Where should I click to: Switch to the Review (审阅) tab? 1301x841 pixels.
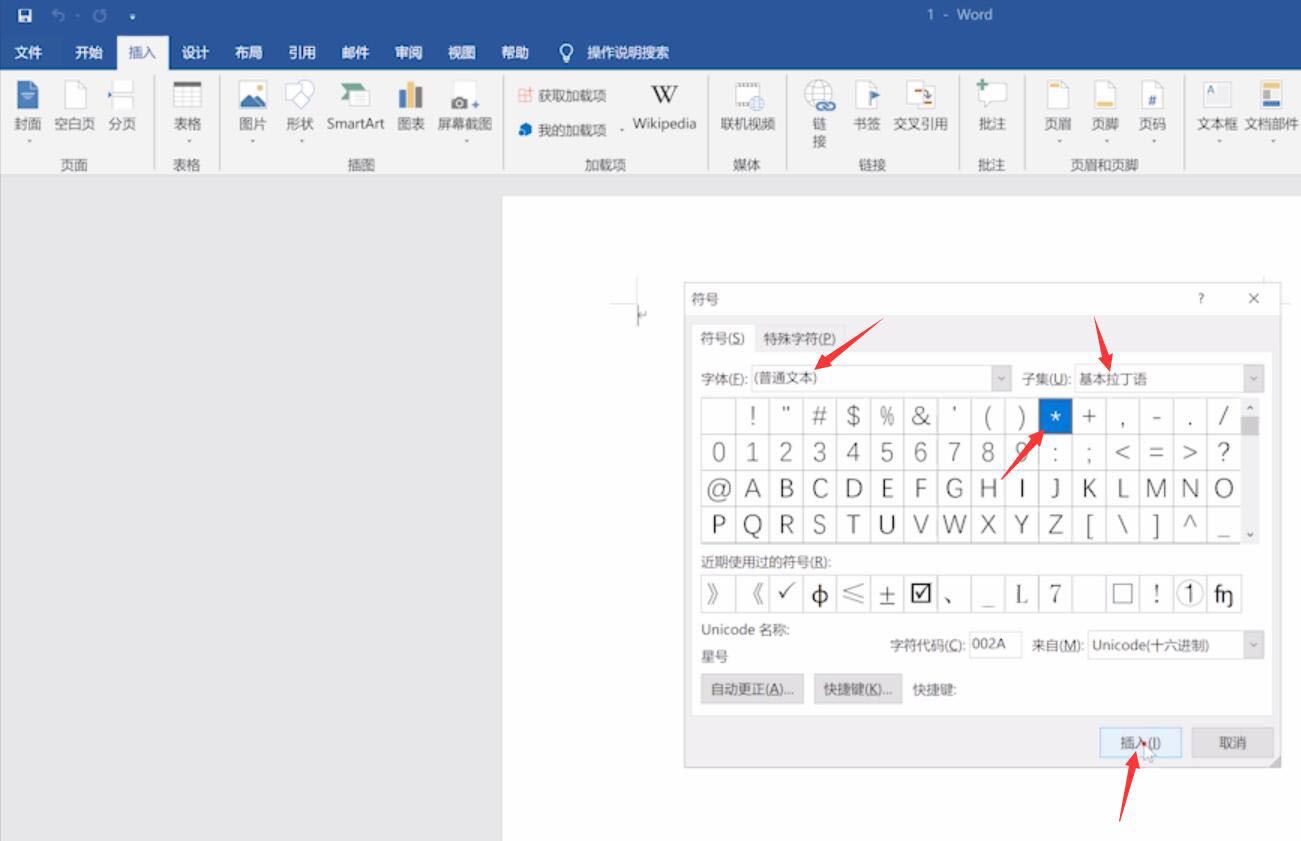coord(408,52)
